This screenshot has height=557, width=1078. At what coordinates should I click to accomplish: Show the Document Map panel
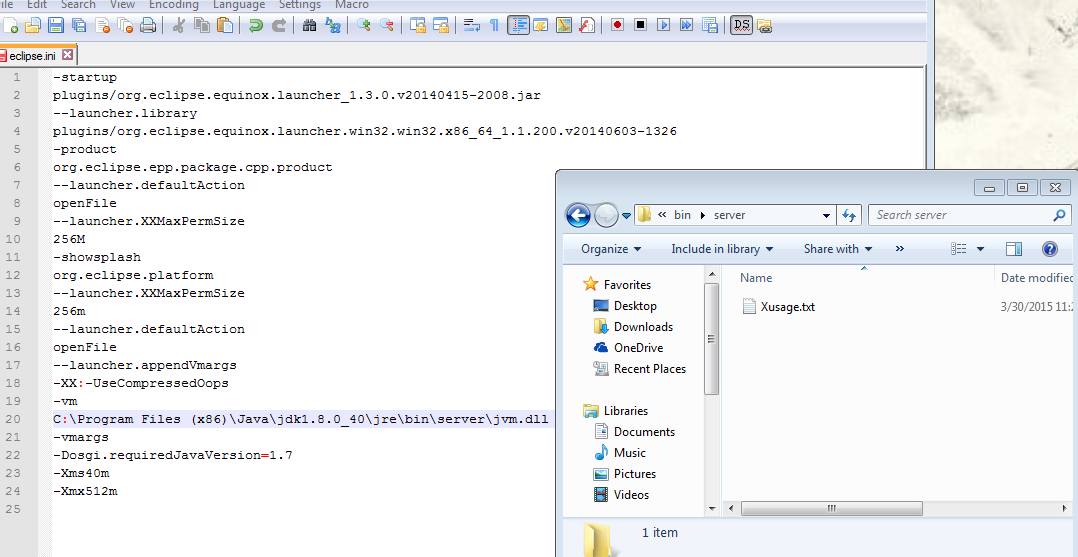pyautogui.click(x=564, y=25)
